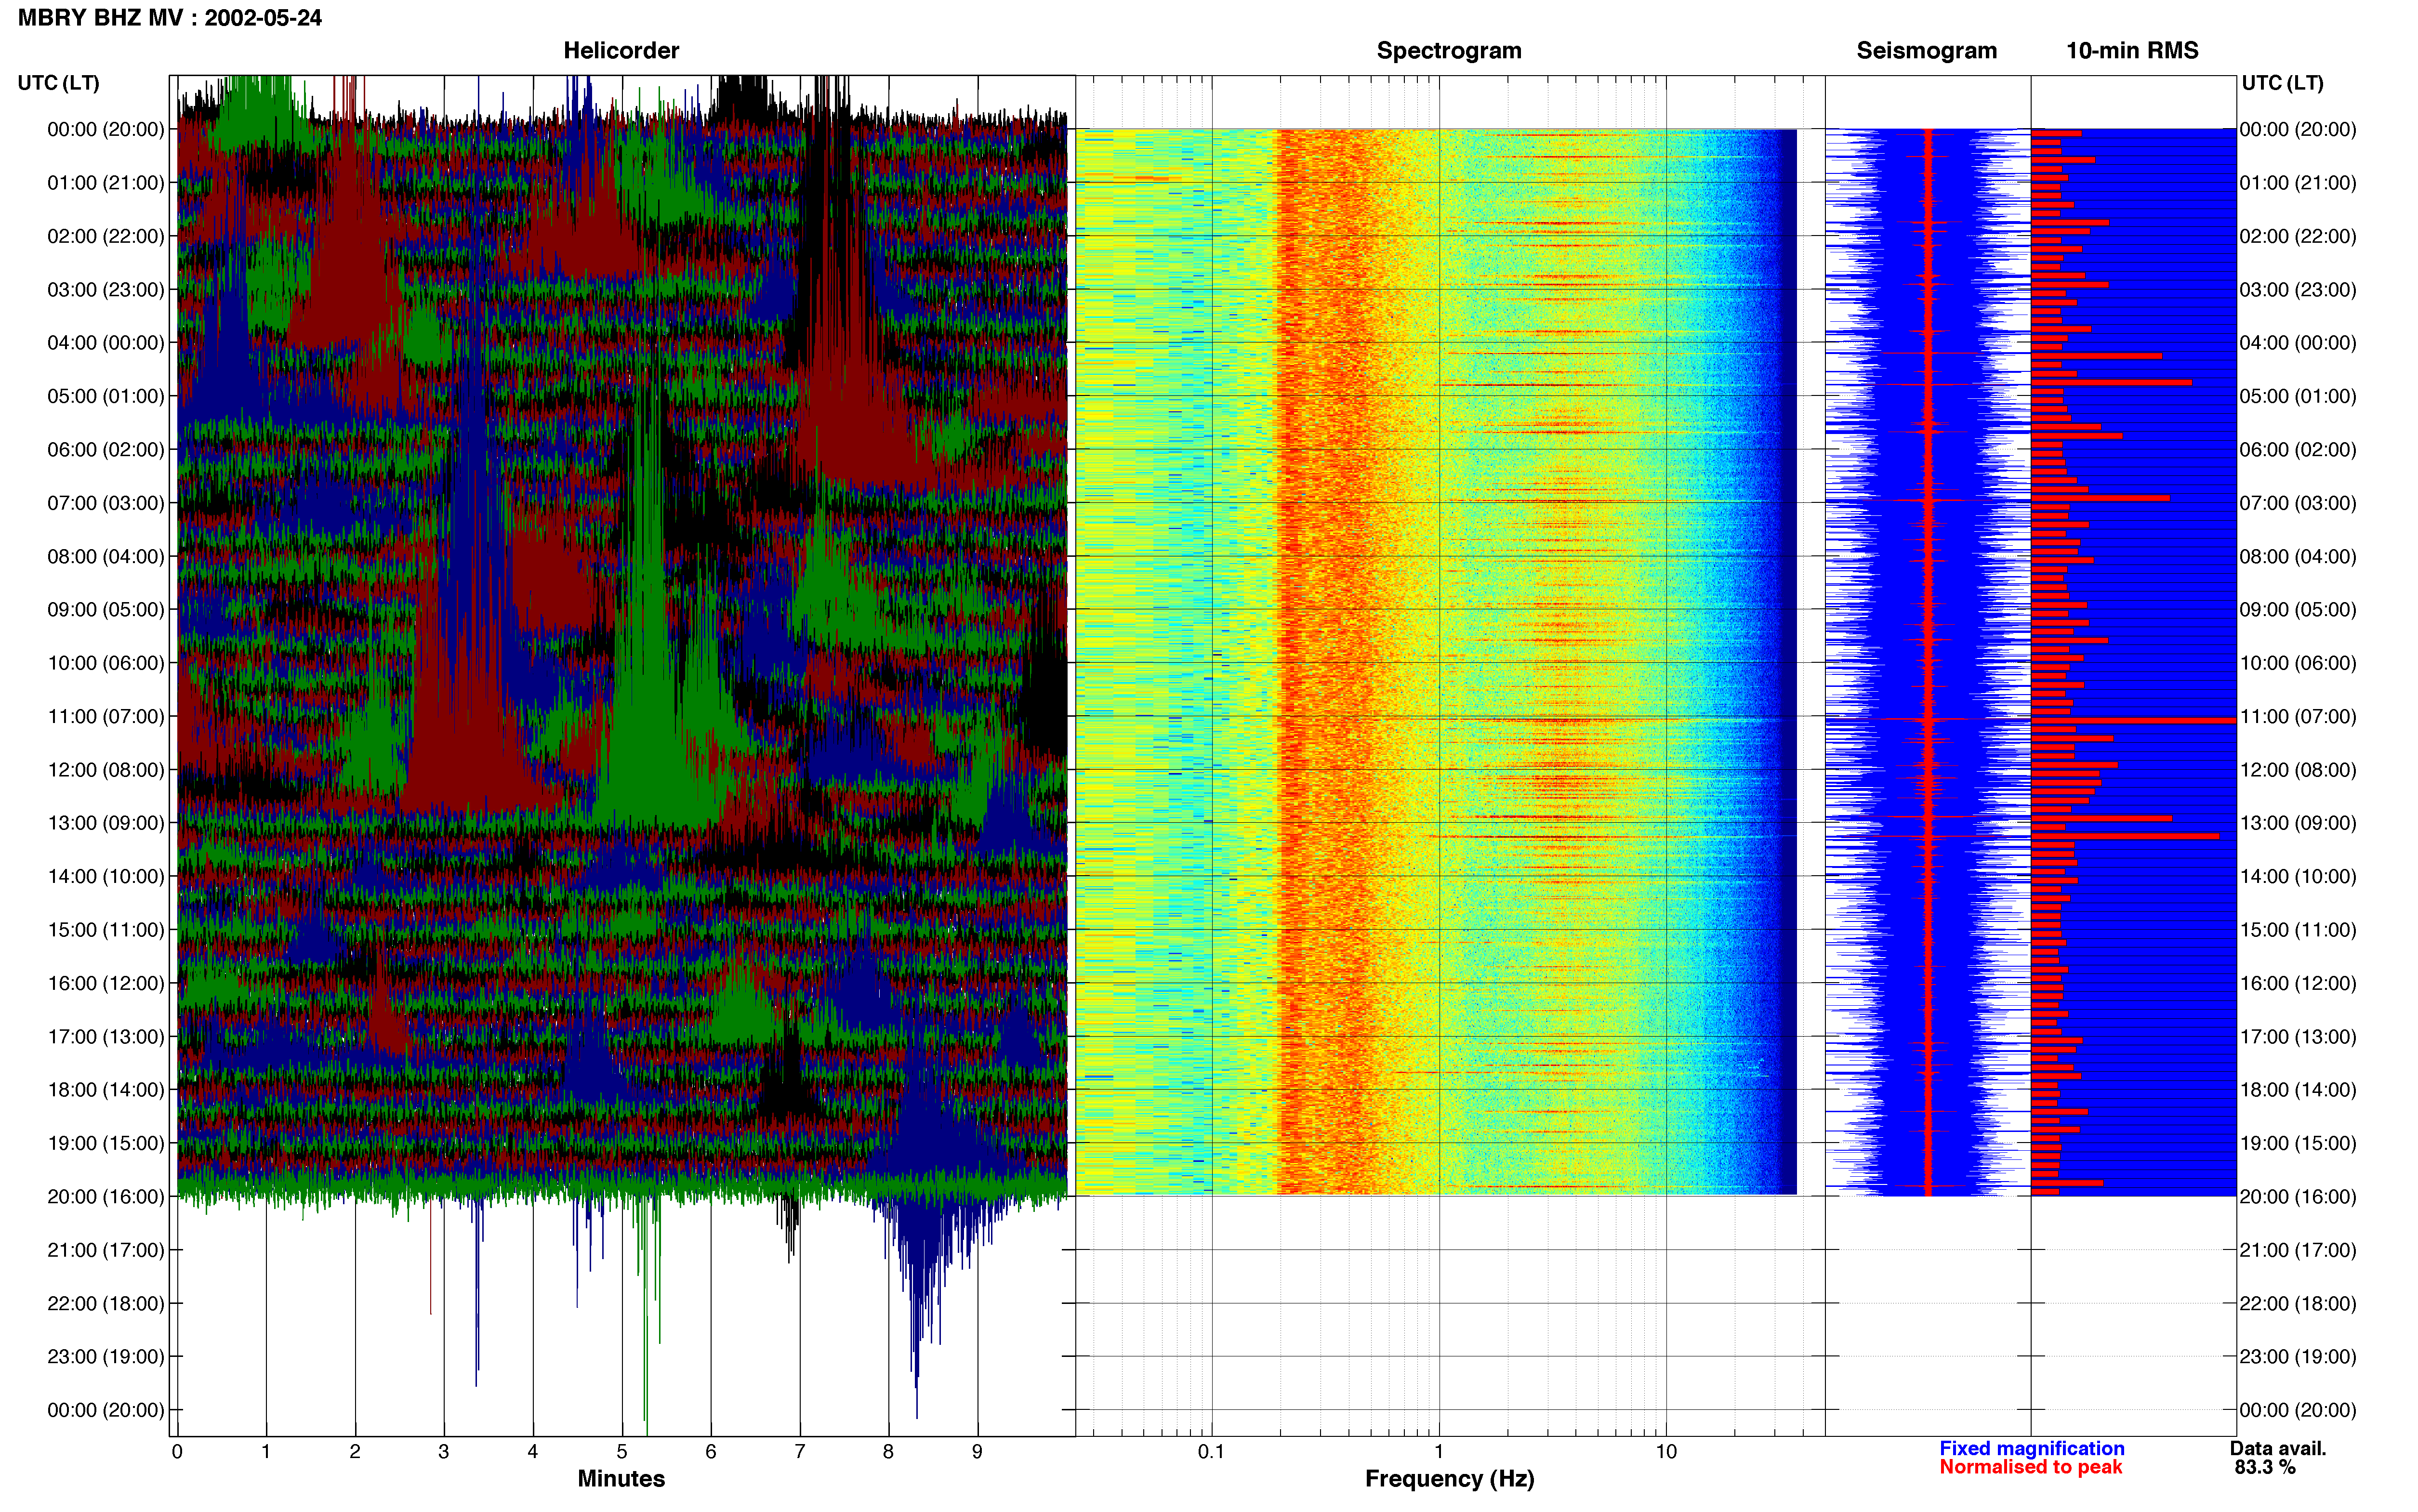This screenshot has width=2418, height=1512.
Task: Click 'UTC (LT)' label beside the RMS panel
Action: 2282,83
